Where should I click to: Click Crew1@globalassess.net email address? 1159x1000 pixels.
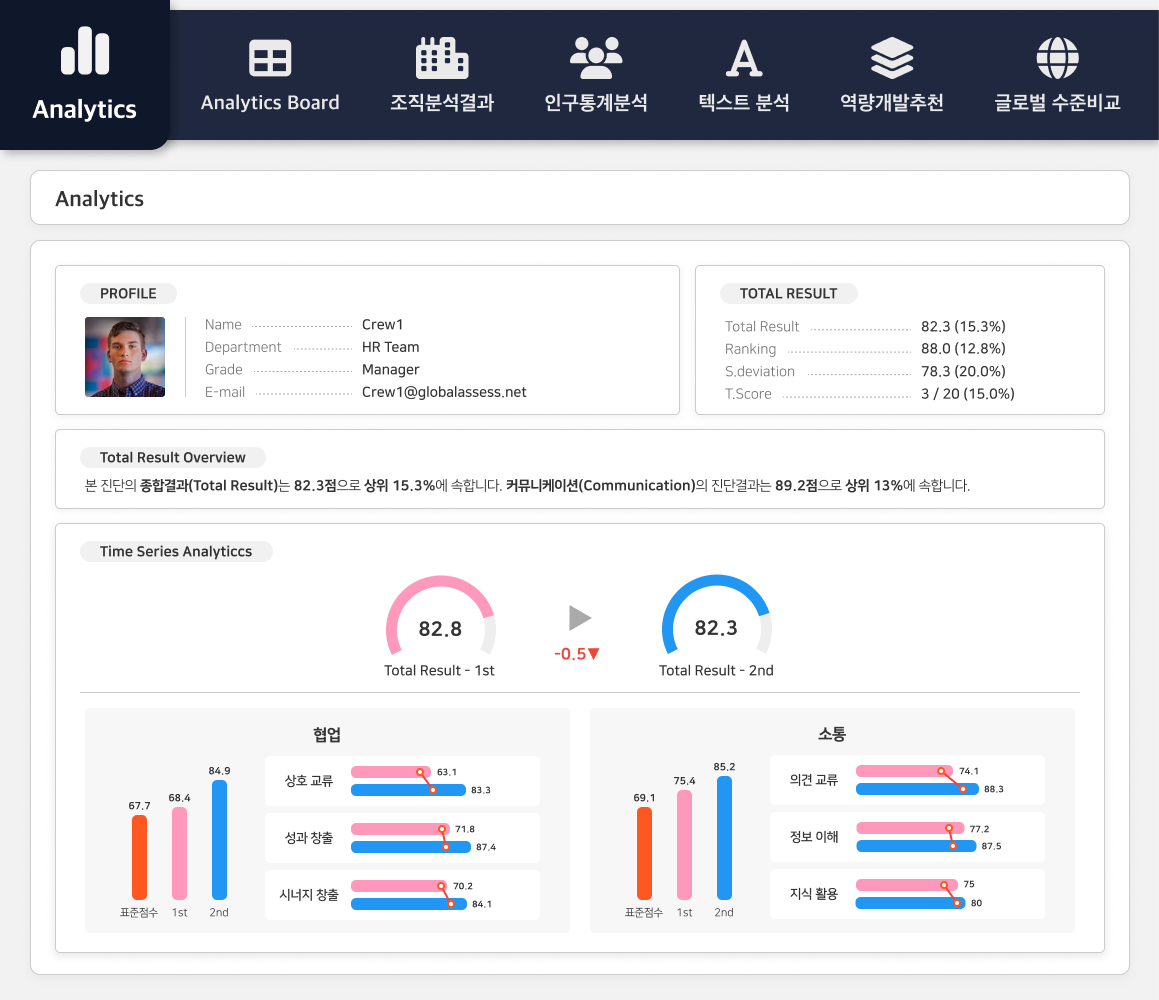click(x=444, y=392)
